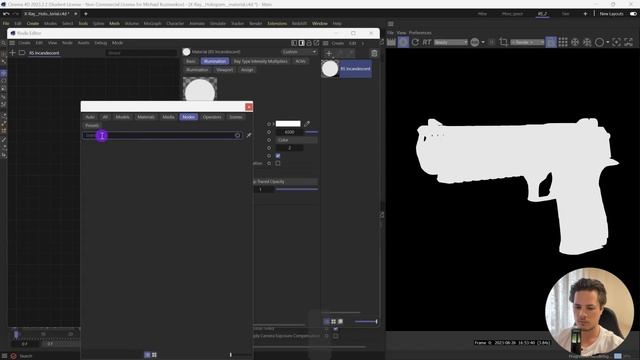The width and height of the screenshot is (640, 360).
Task: Click the last expand icon in render view toolbar
Action: (x=629, y=42)
